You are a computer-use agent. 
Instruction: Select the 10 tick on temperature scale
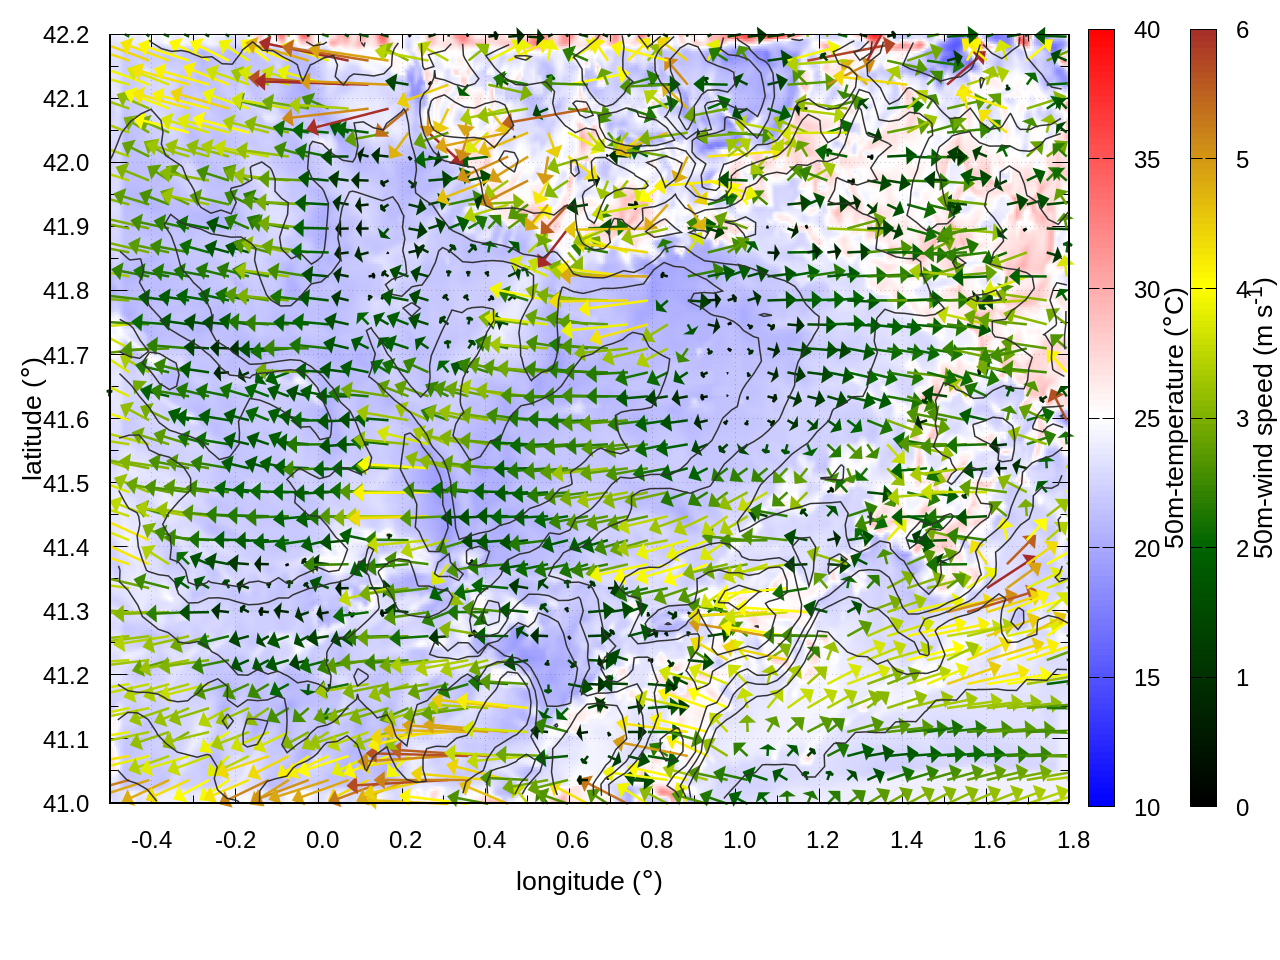[1147, 808]
